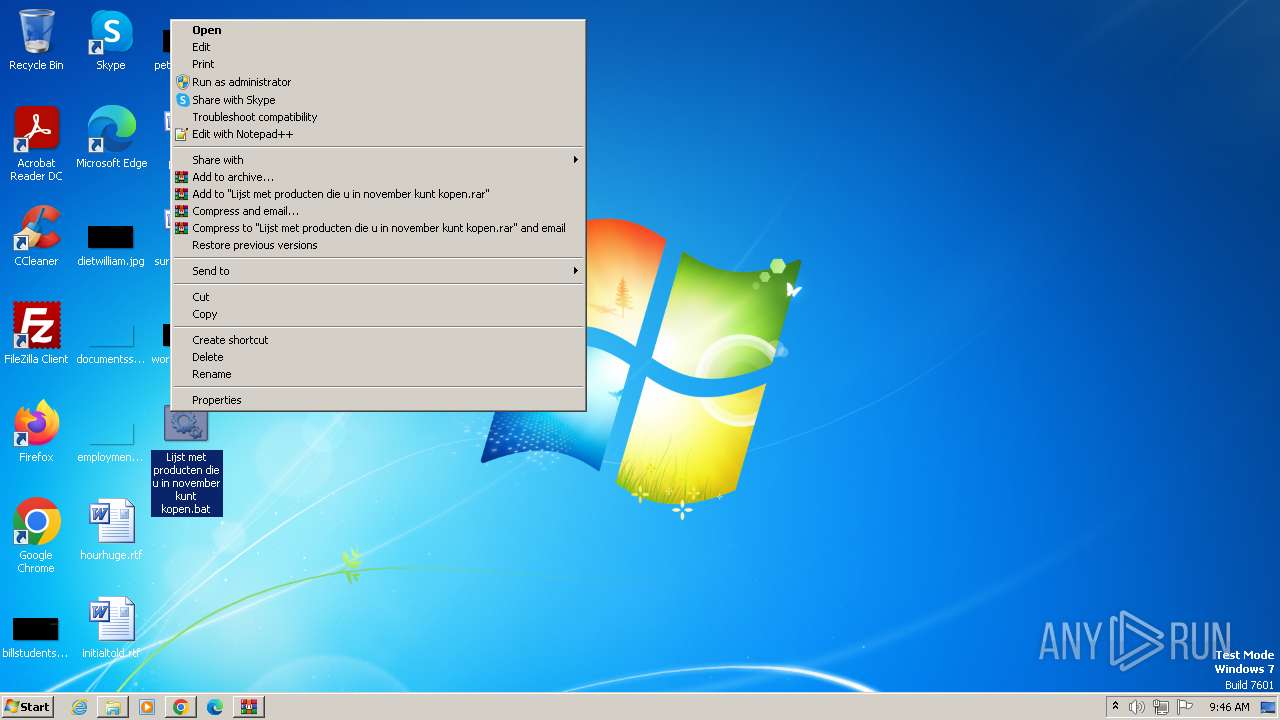Click the WinRAR taskbar icon
Screen dimensions: 1280x720
249,707
